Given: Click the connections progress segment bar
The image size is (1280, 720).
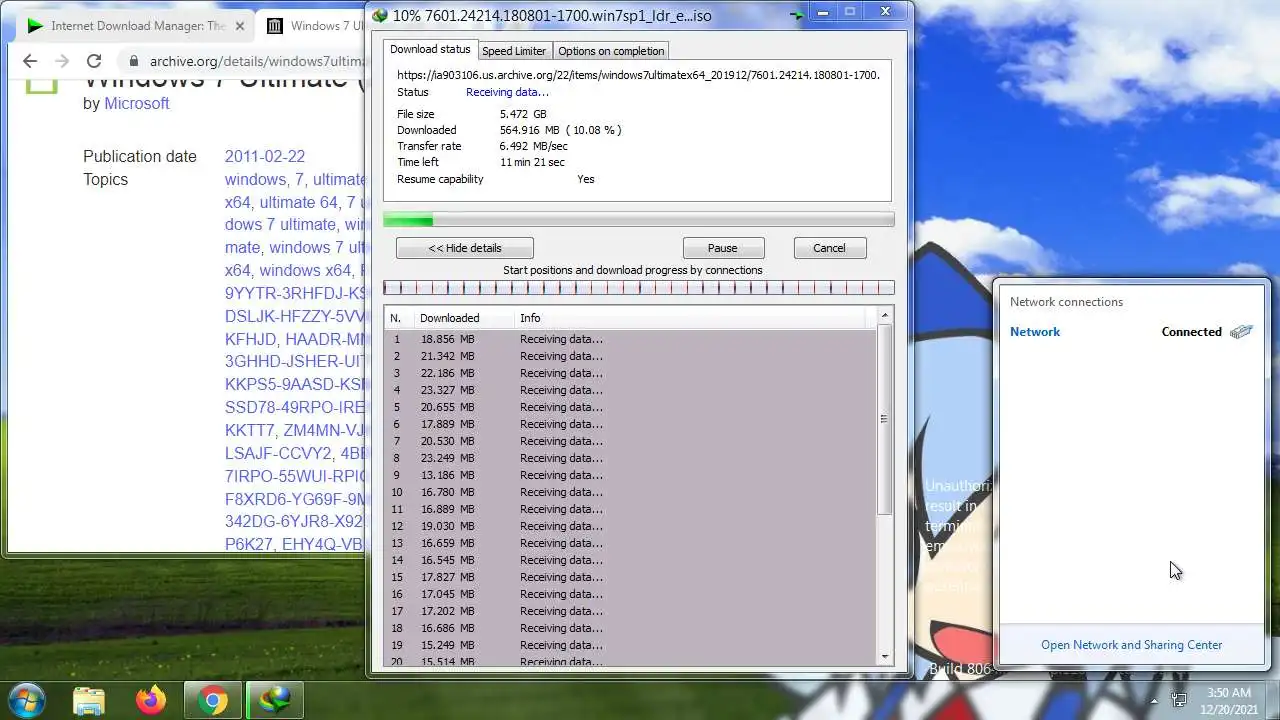Looking at the screenshot, I should tap(638, 288).
